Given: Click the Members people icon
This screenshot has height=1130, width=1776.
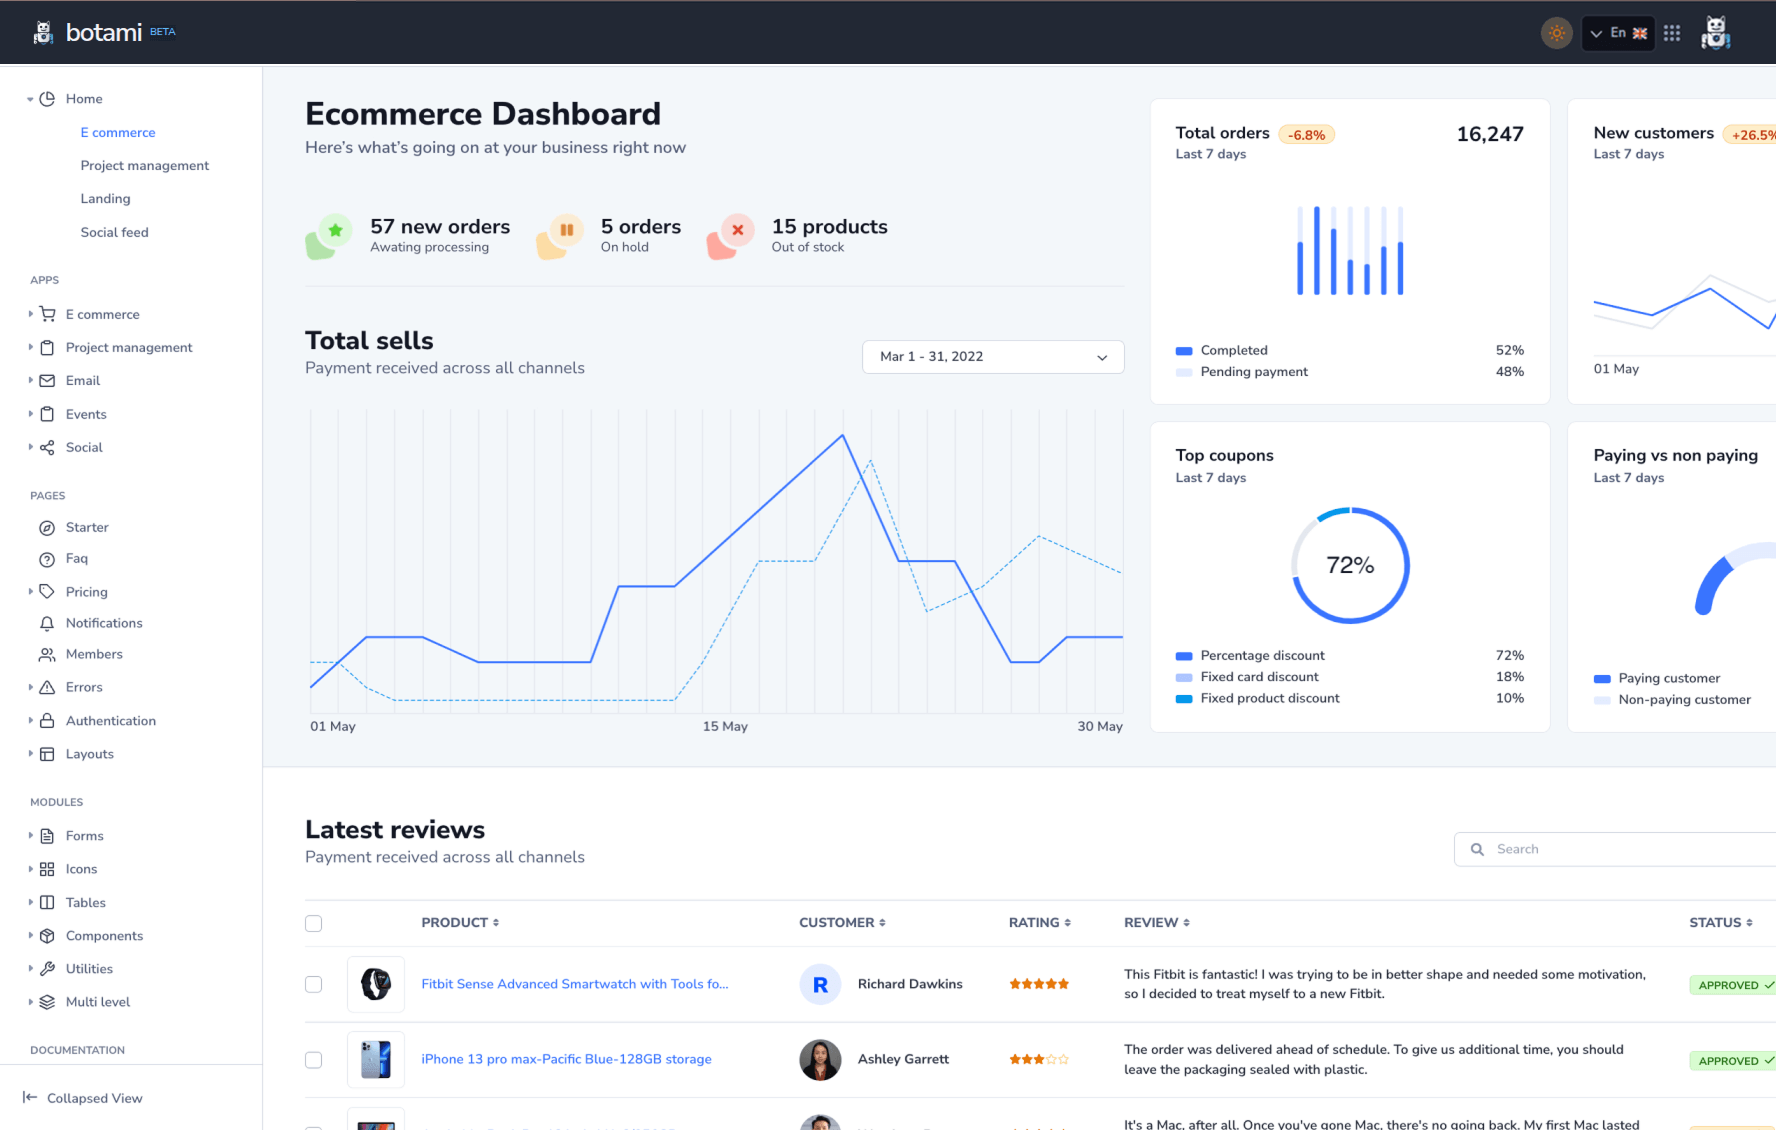Looking at the screenshot, I should tap(47, 655).
